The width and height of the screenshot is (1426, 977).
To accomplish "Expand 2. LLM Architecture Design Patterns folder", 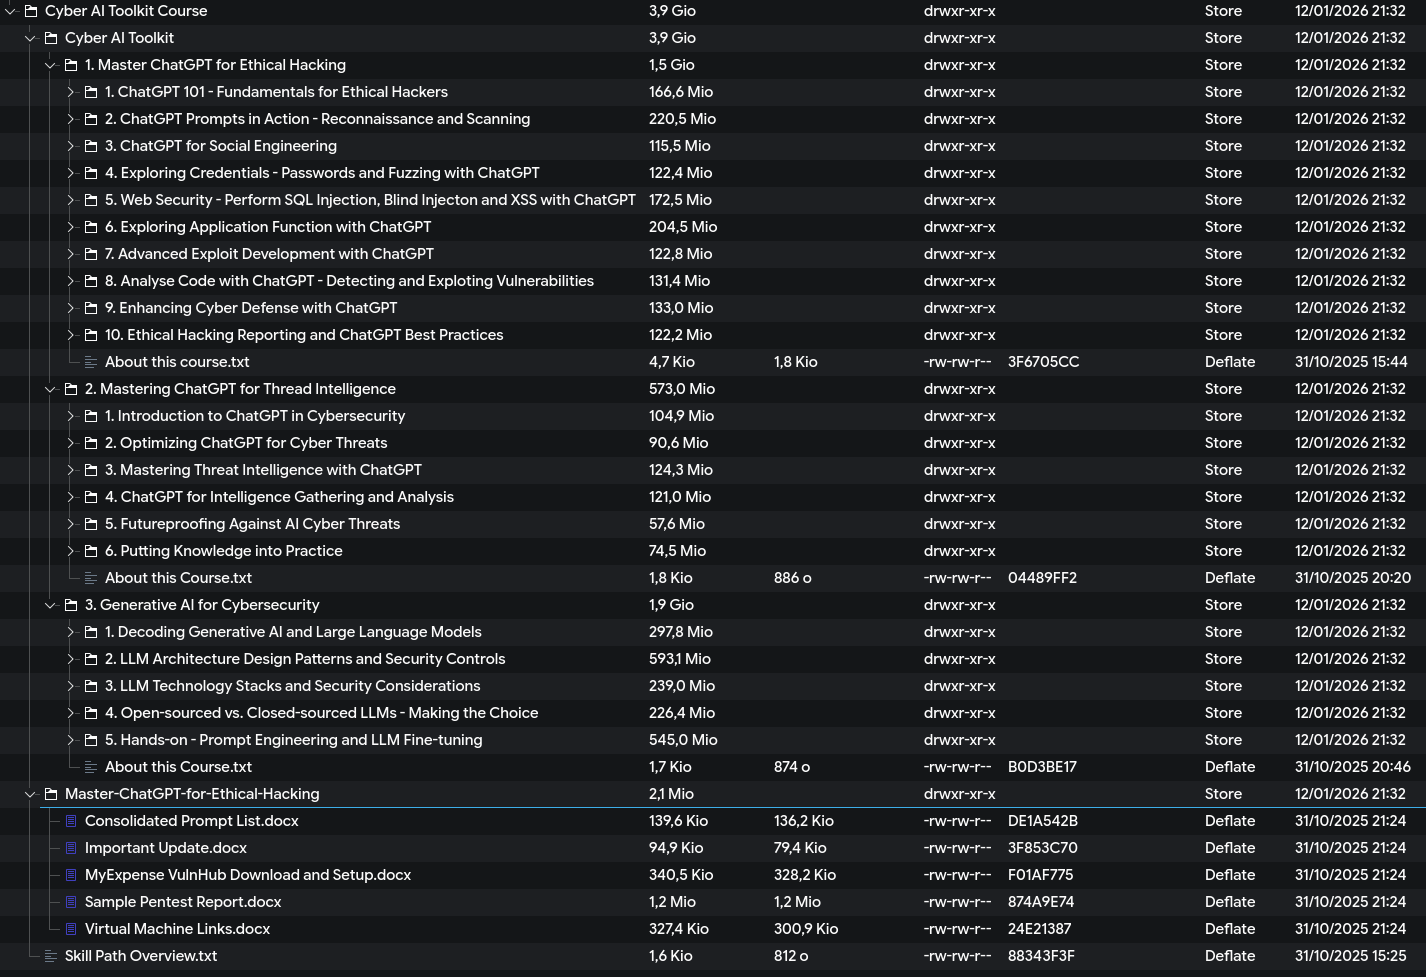I will pyautogui.click(x=70, y=659).
